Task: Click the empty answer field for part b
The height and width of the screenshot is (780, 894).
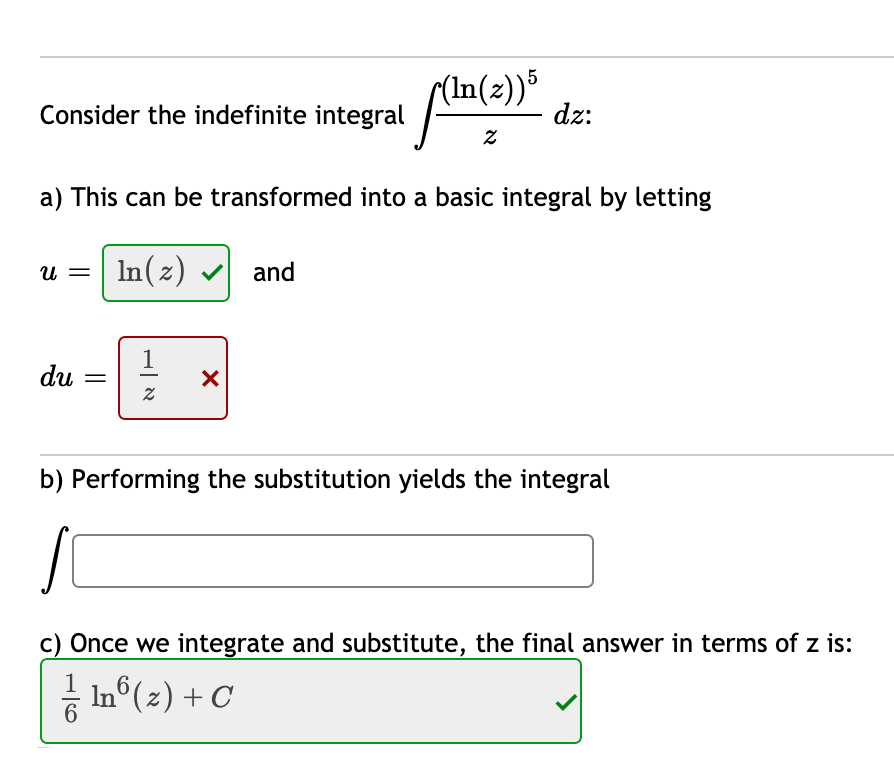Action: (x=331, y=560)
